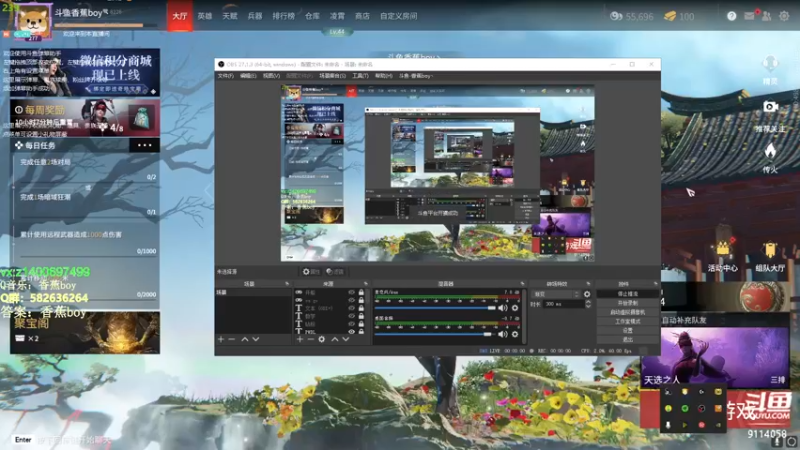
Task: Pop out the OBS scenes dock
Action: pyautogui.click(x=287, y=284)
